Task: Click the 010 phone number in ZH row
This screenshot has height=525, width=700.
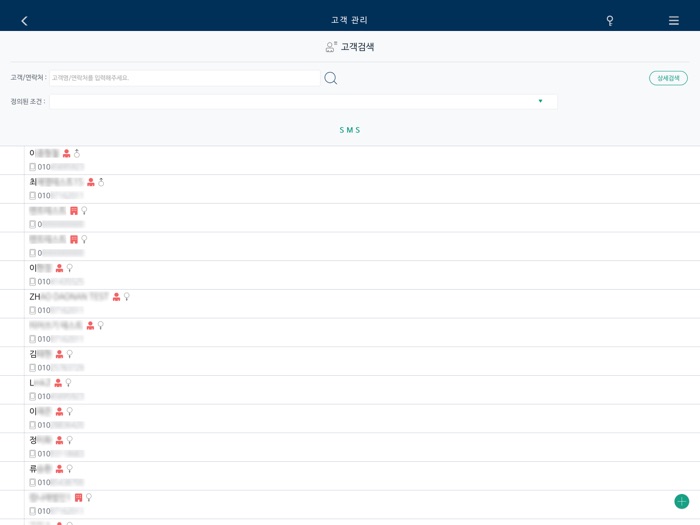Action: click(60, 310)
